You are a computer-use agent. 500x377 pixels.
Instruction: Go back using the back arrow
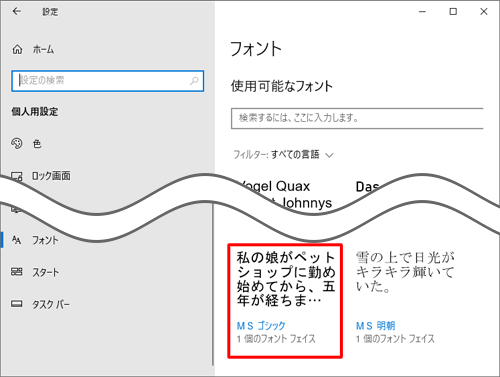pos(17,12)
